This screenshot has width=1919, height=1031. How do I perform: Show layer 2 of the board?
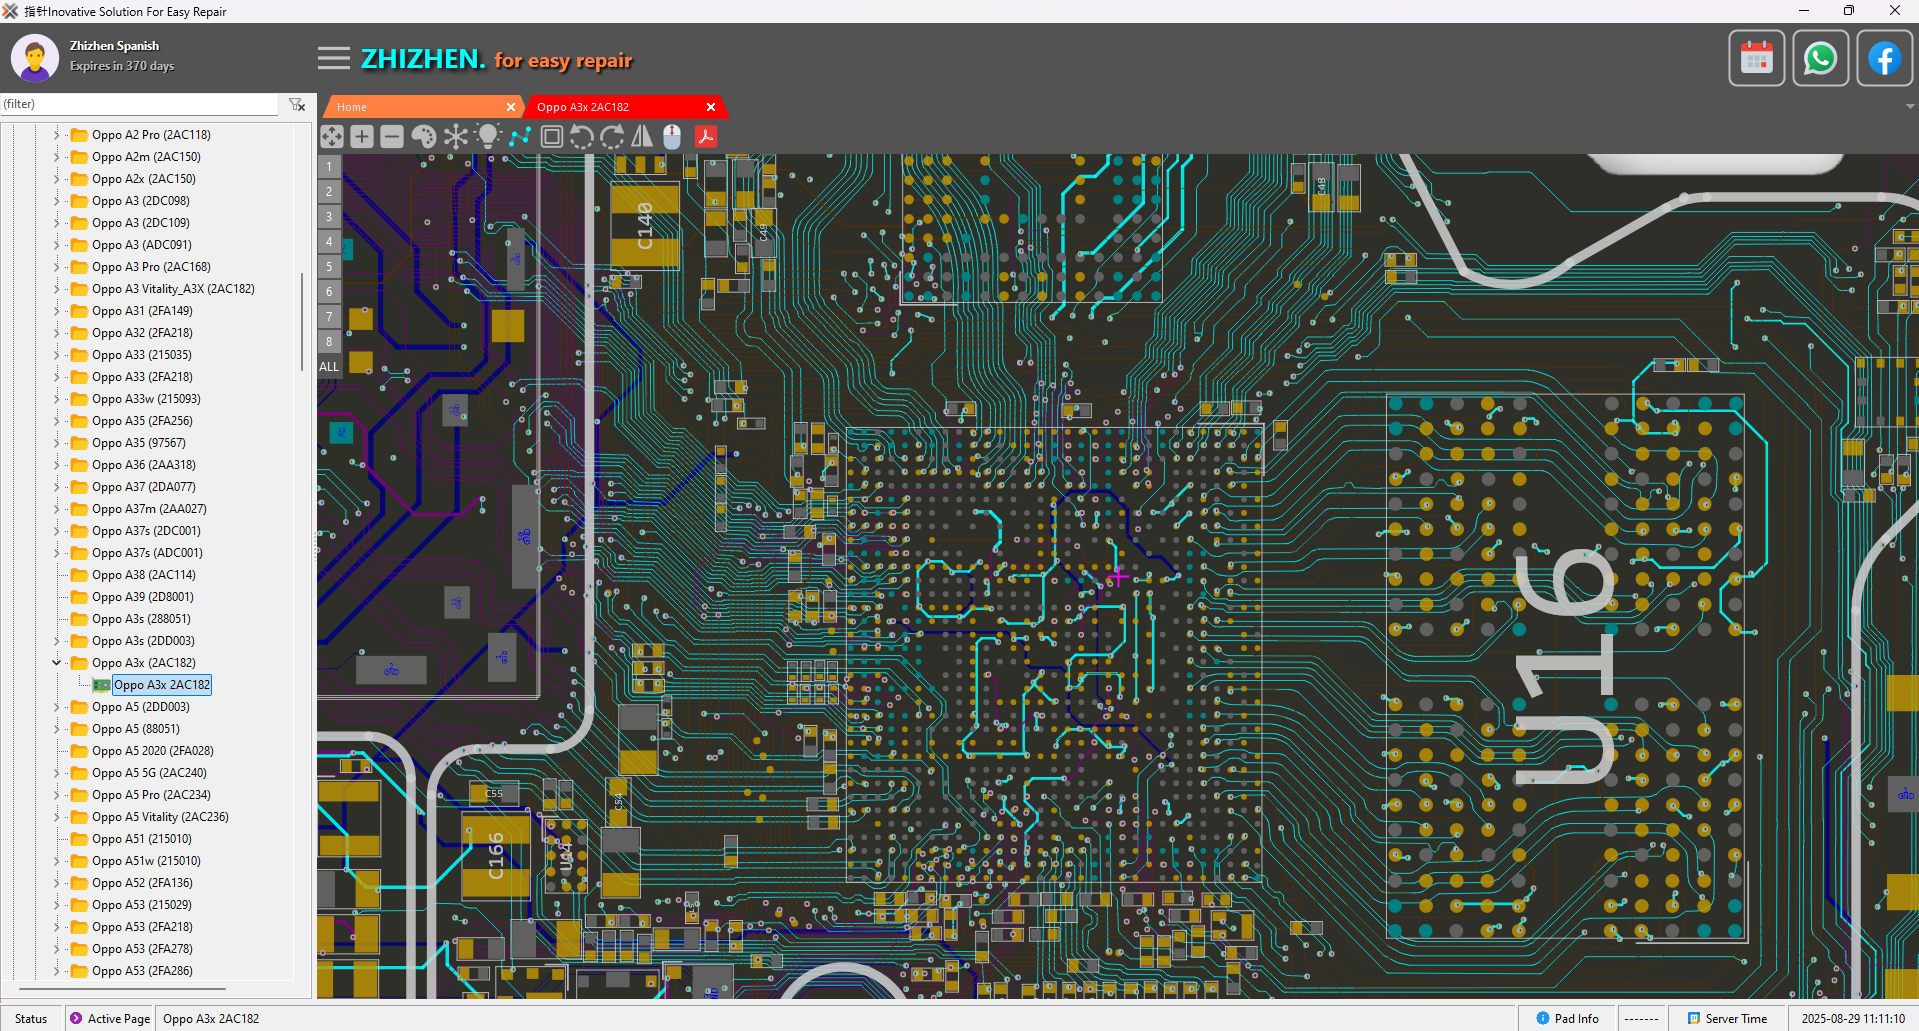(x=329, y=192)
